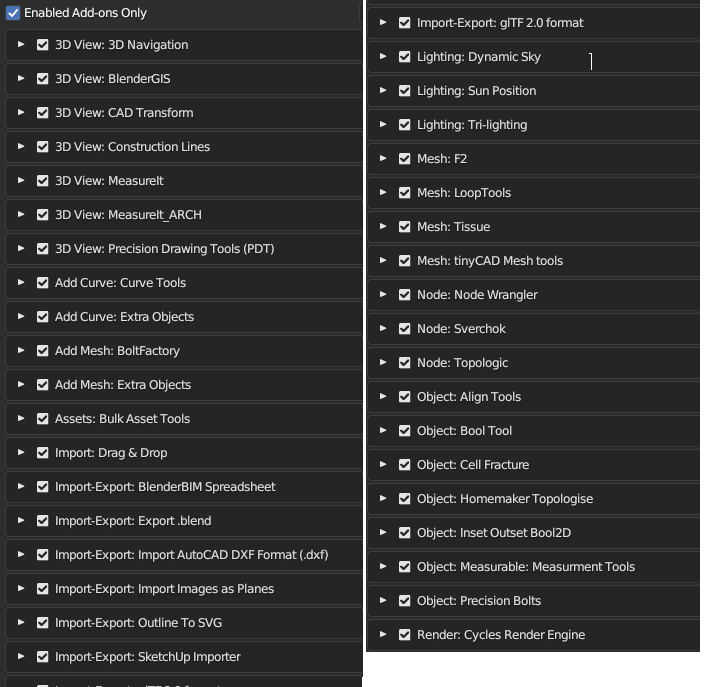Image resolution: width=707 pixels, height=687 pixels.
Task: Toggle the MeasureIt_ARCH add-on checkbox
Action: [x=42, y=215]
